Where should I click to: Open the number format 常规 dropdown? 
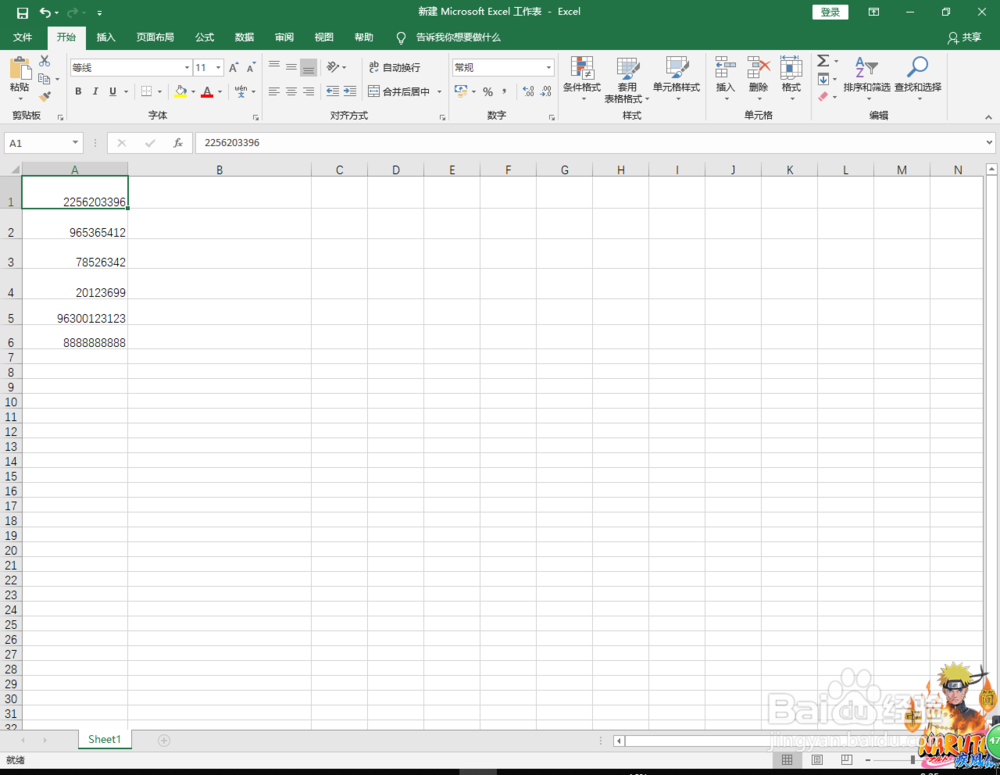548,68
